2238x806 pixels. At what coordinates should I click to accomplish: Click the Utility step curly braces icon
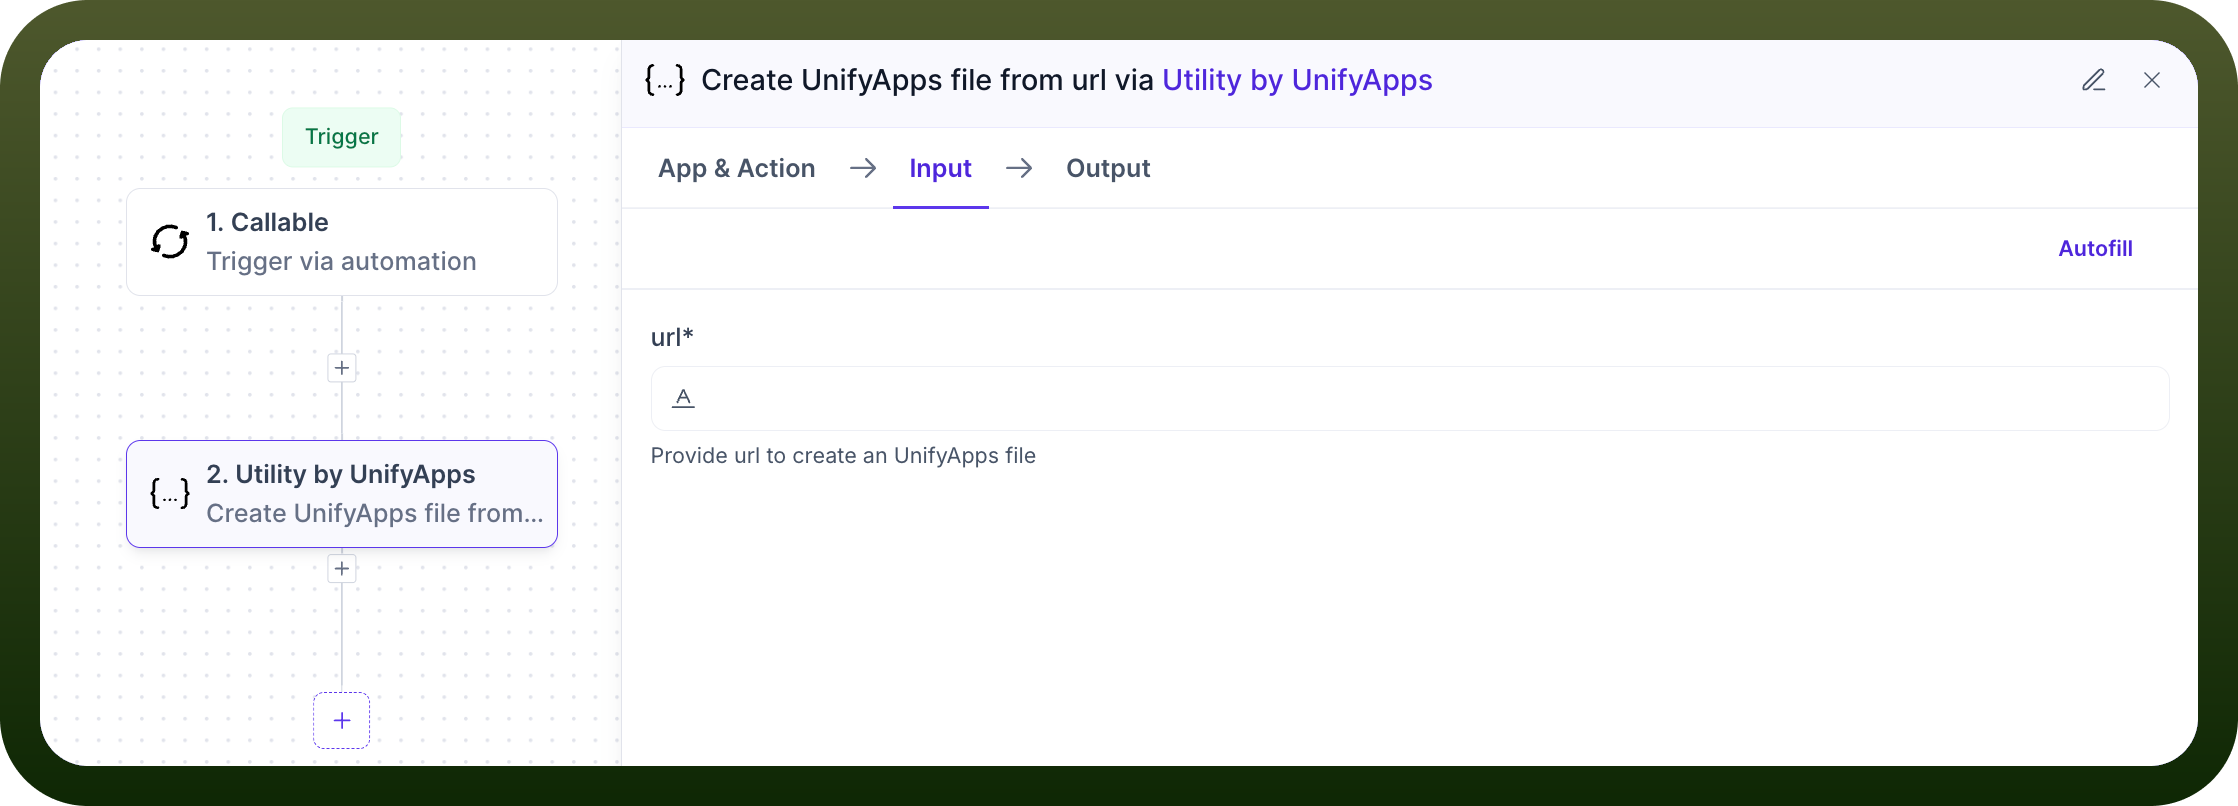(170, 493)
